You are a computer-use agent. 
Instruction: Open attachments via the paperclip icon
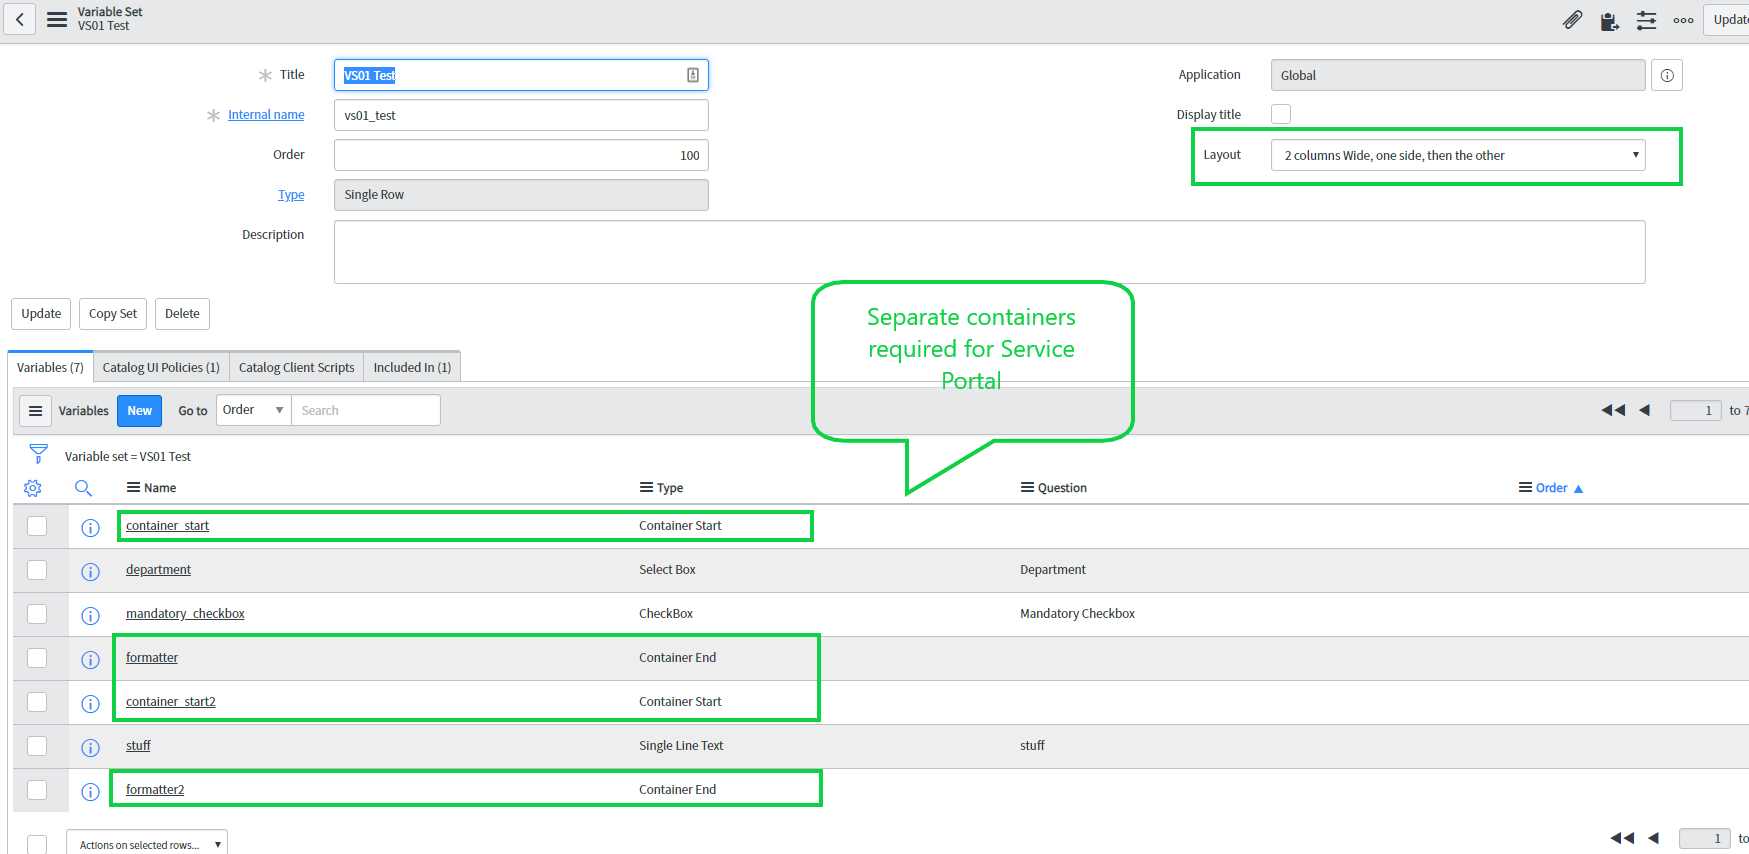tap(1573, 20)
